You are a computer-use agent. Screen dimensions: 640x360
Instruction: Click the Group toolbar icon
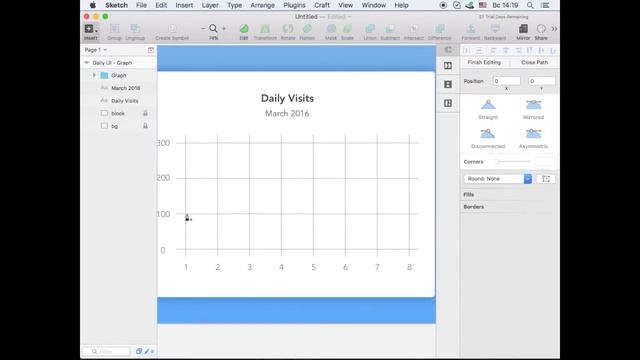click(115, 29)
